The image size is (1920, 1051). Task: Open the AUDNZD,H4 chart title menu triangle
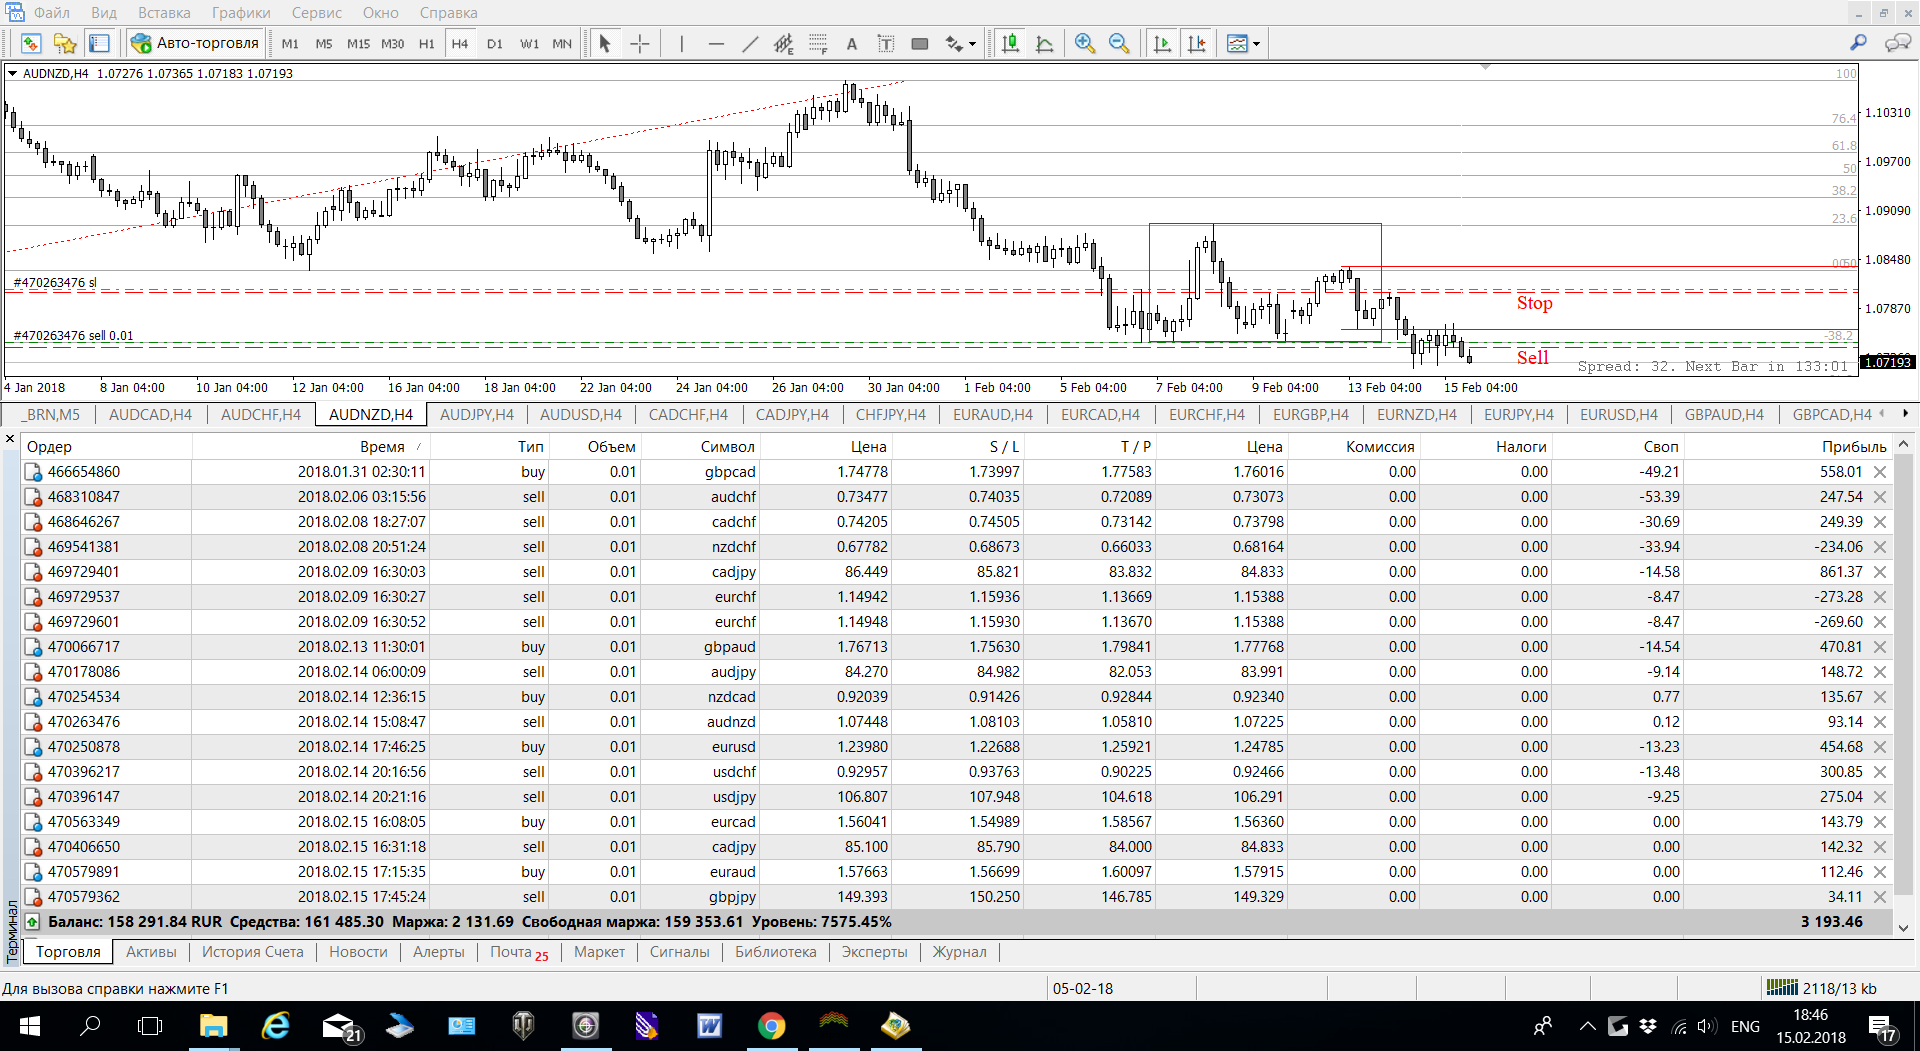[12, 73]
